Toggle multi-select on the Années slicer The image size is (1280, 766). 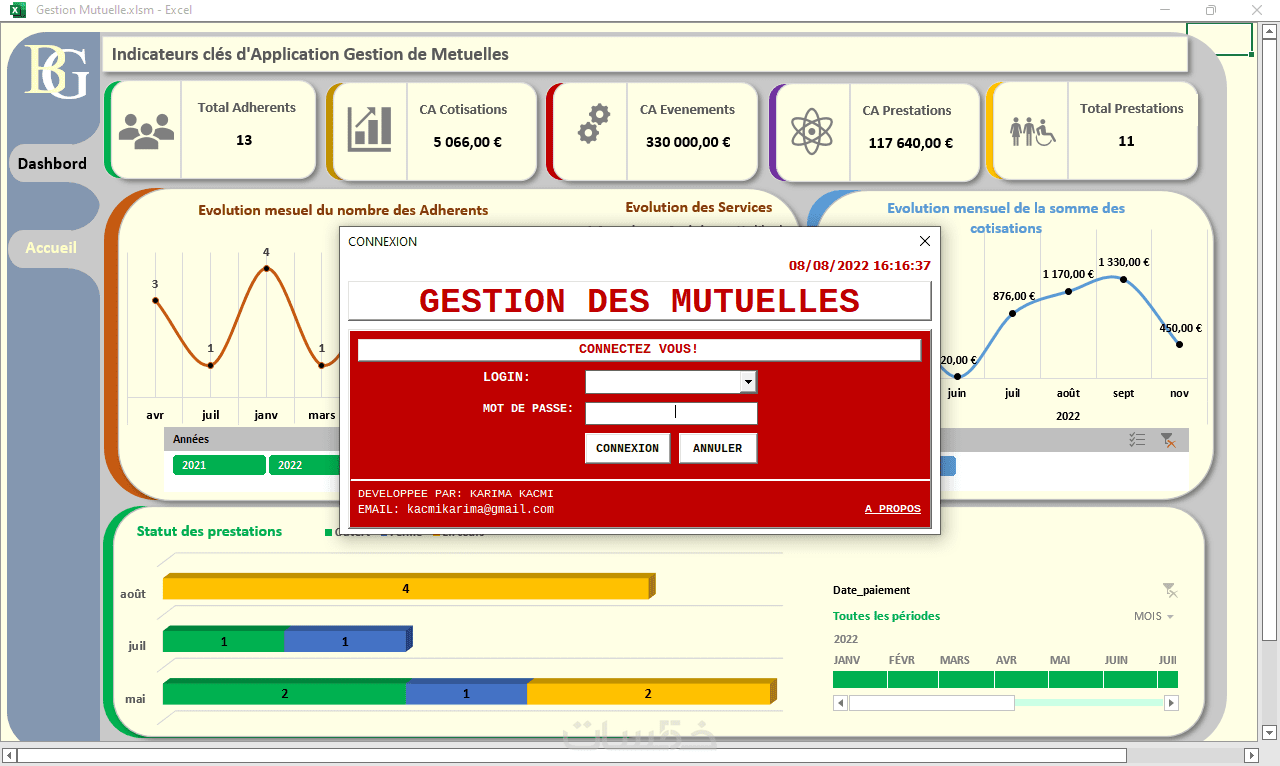pyautogui.click(x=1137, y=440)
